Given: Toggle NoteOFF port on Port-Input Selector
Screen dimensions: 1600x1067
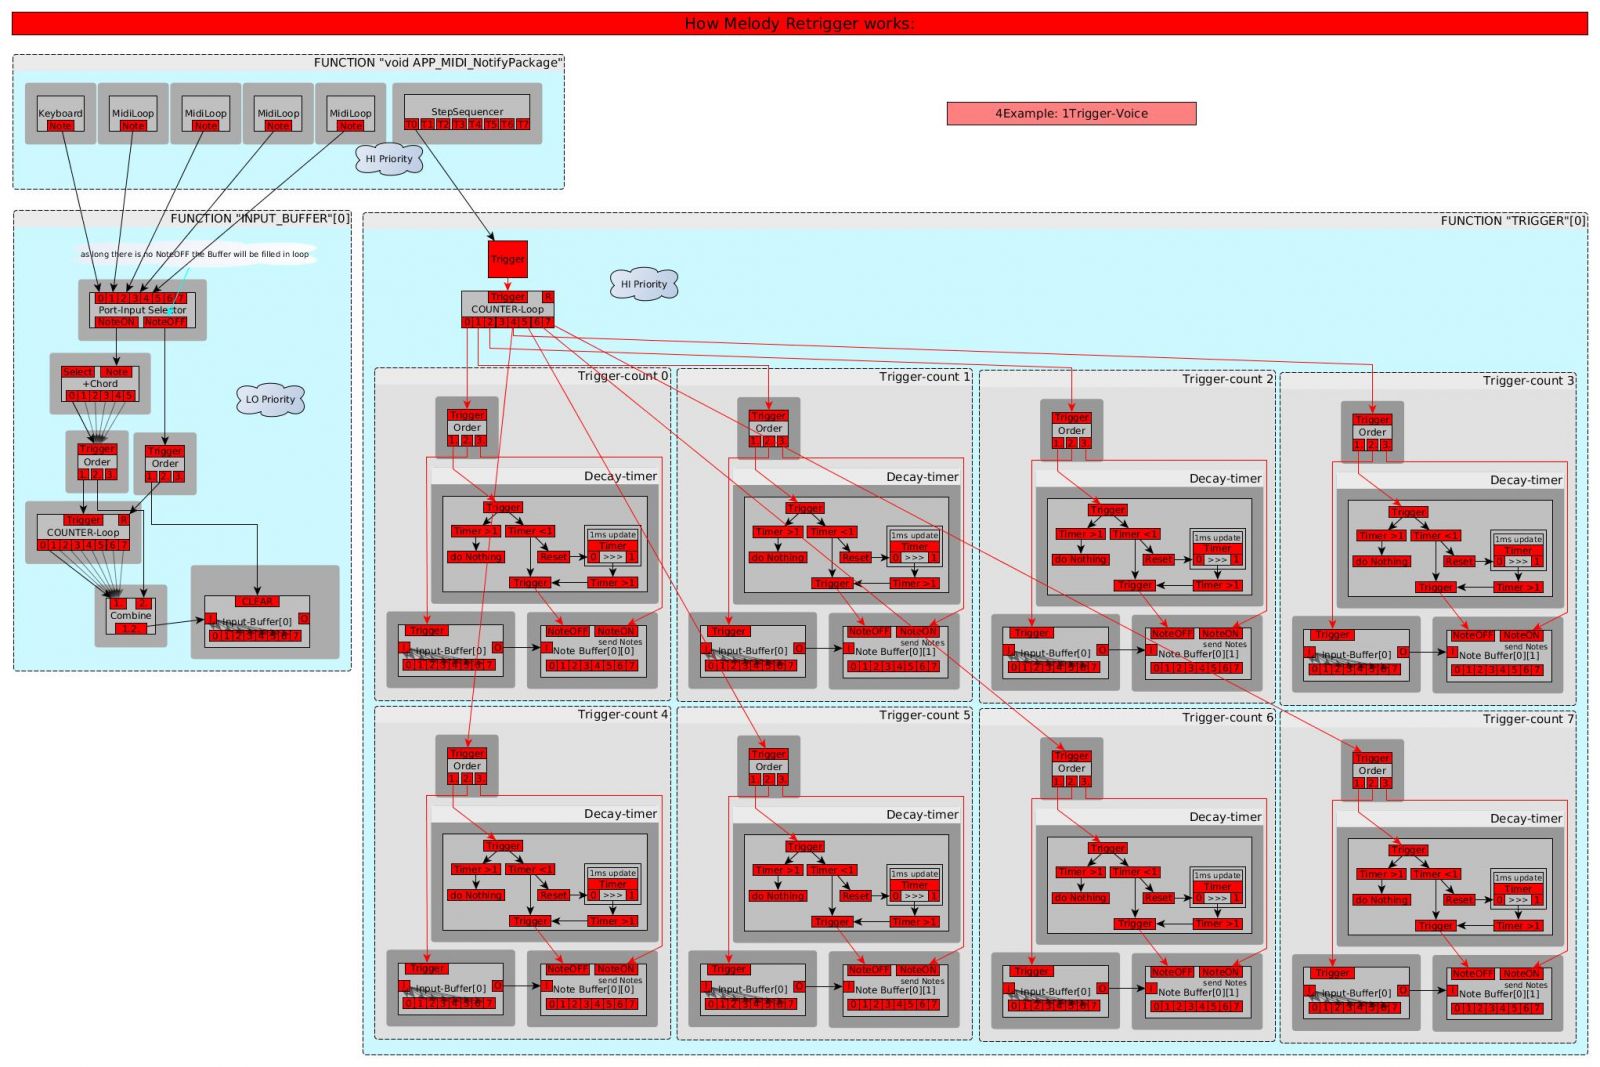Looking at the screenshot, I should coord(165,322).
